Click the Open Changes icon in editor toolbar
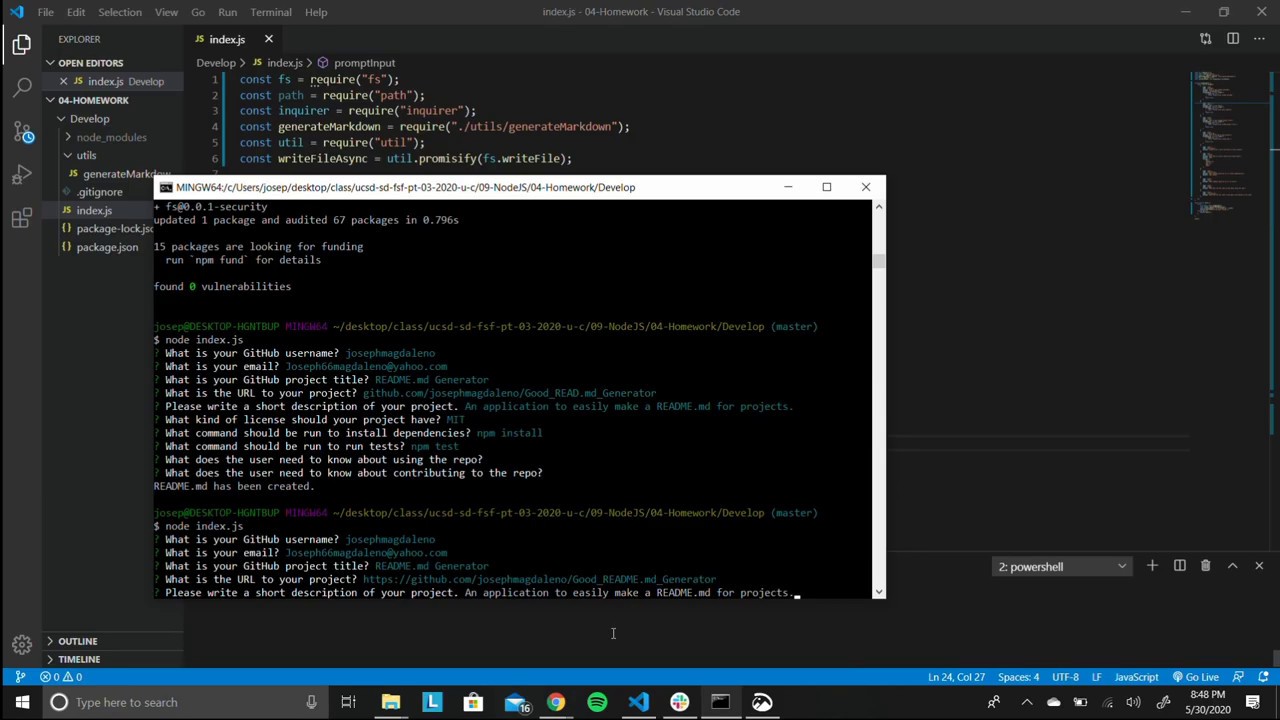Screen dimensions: 1280x720 (1205, 39)
